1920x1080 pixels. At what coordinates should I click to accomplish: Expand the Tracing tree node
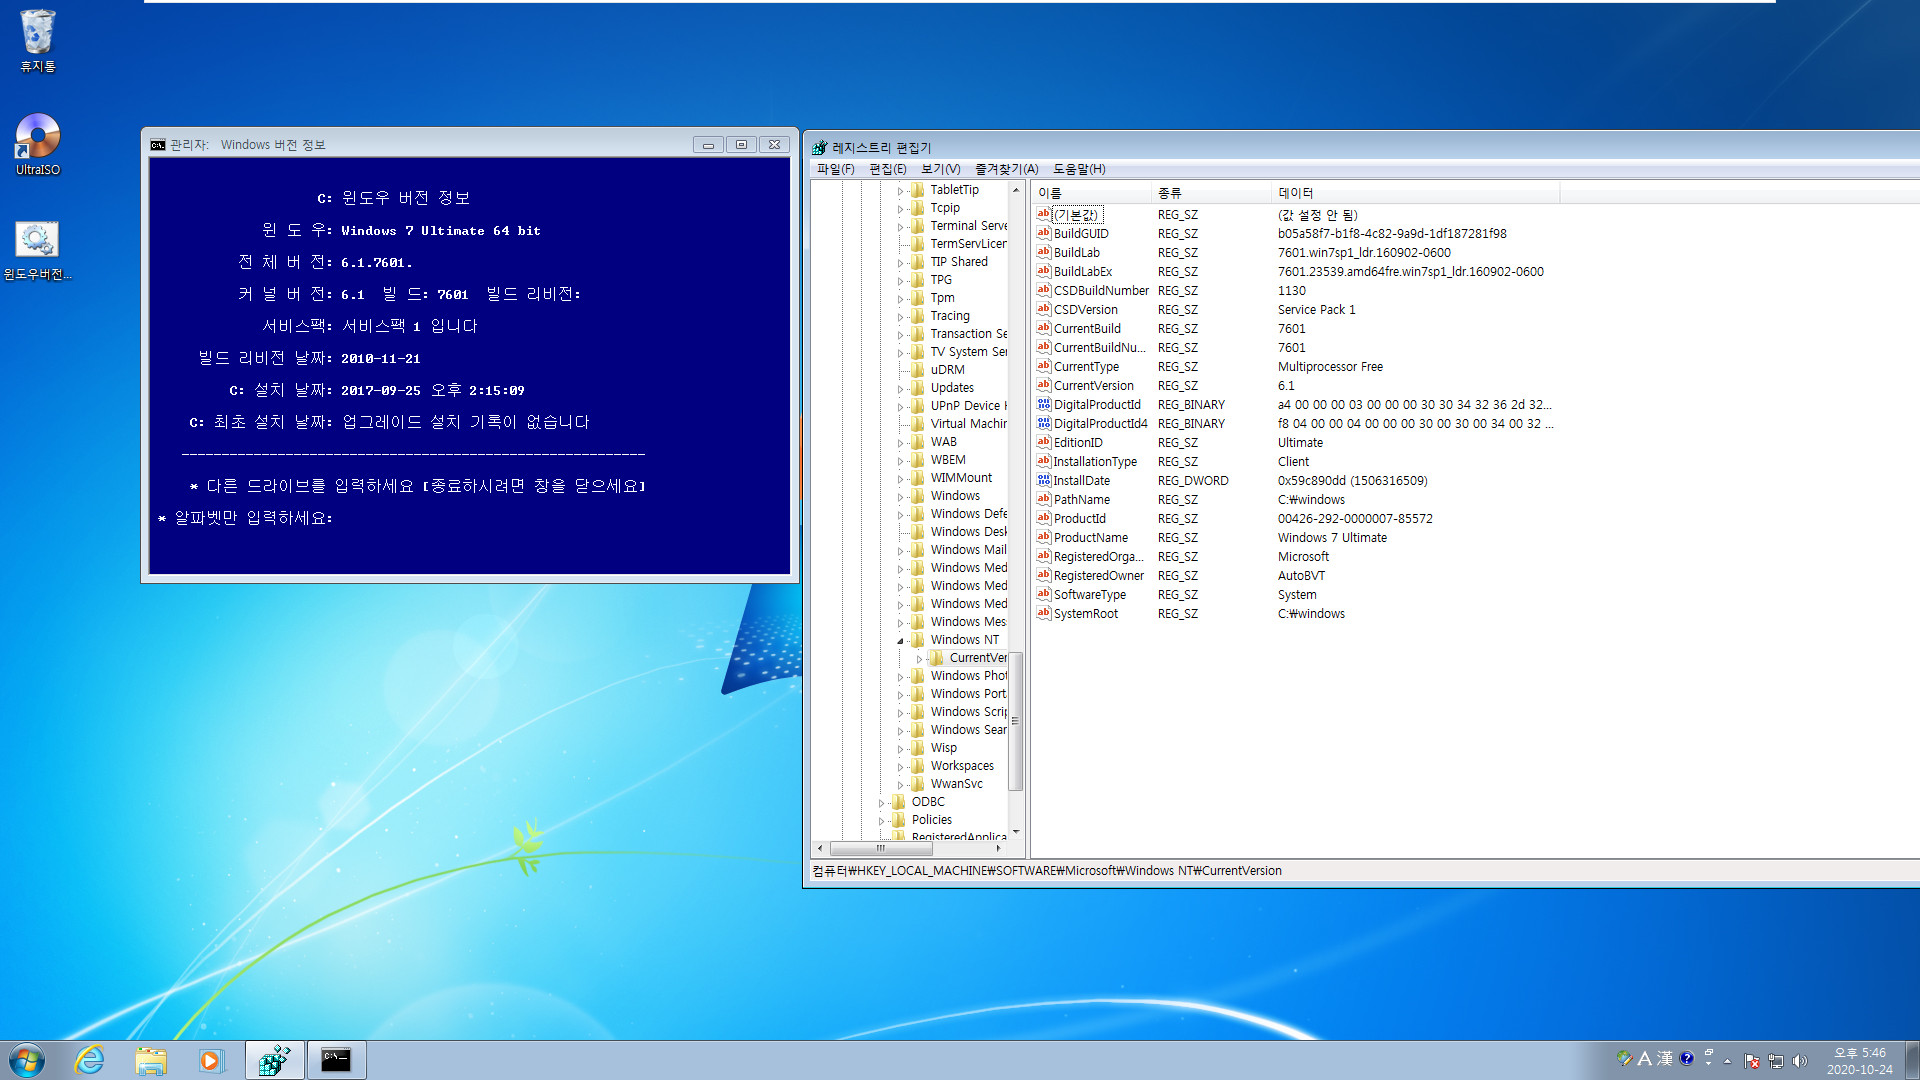tap(900, 316)
